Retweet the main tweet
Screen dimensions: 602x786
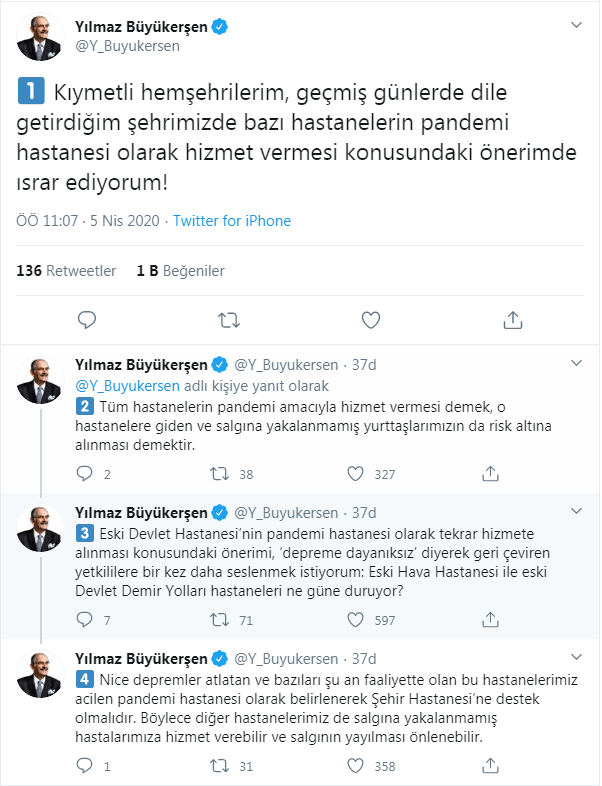(x=229, y=320)
